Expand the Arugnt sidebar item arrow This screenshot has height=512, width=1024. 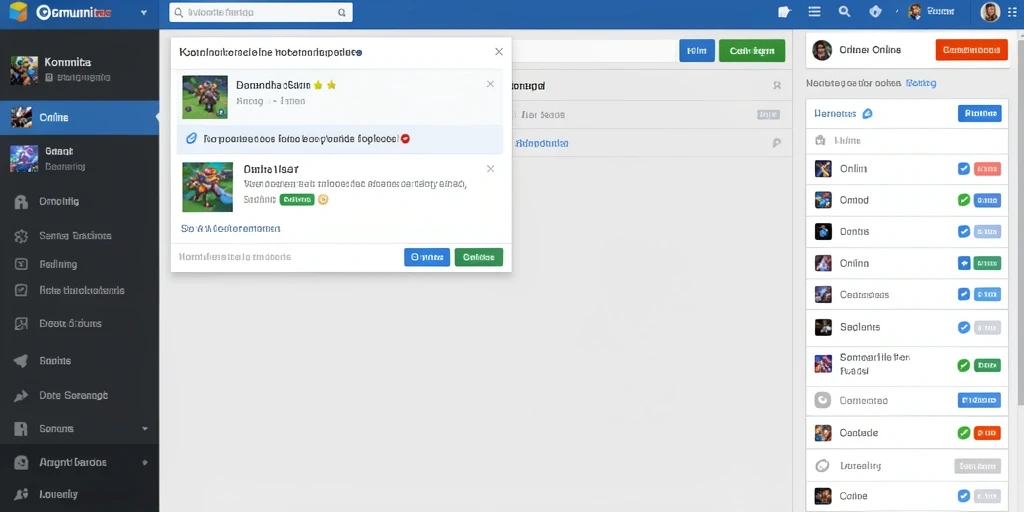point(144,462)
